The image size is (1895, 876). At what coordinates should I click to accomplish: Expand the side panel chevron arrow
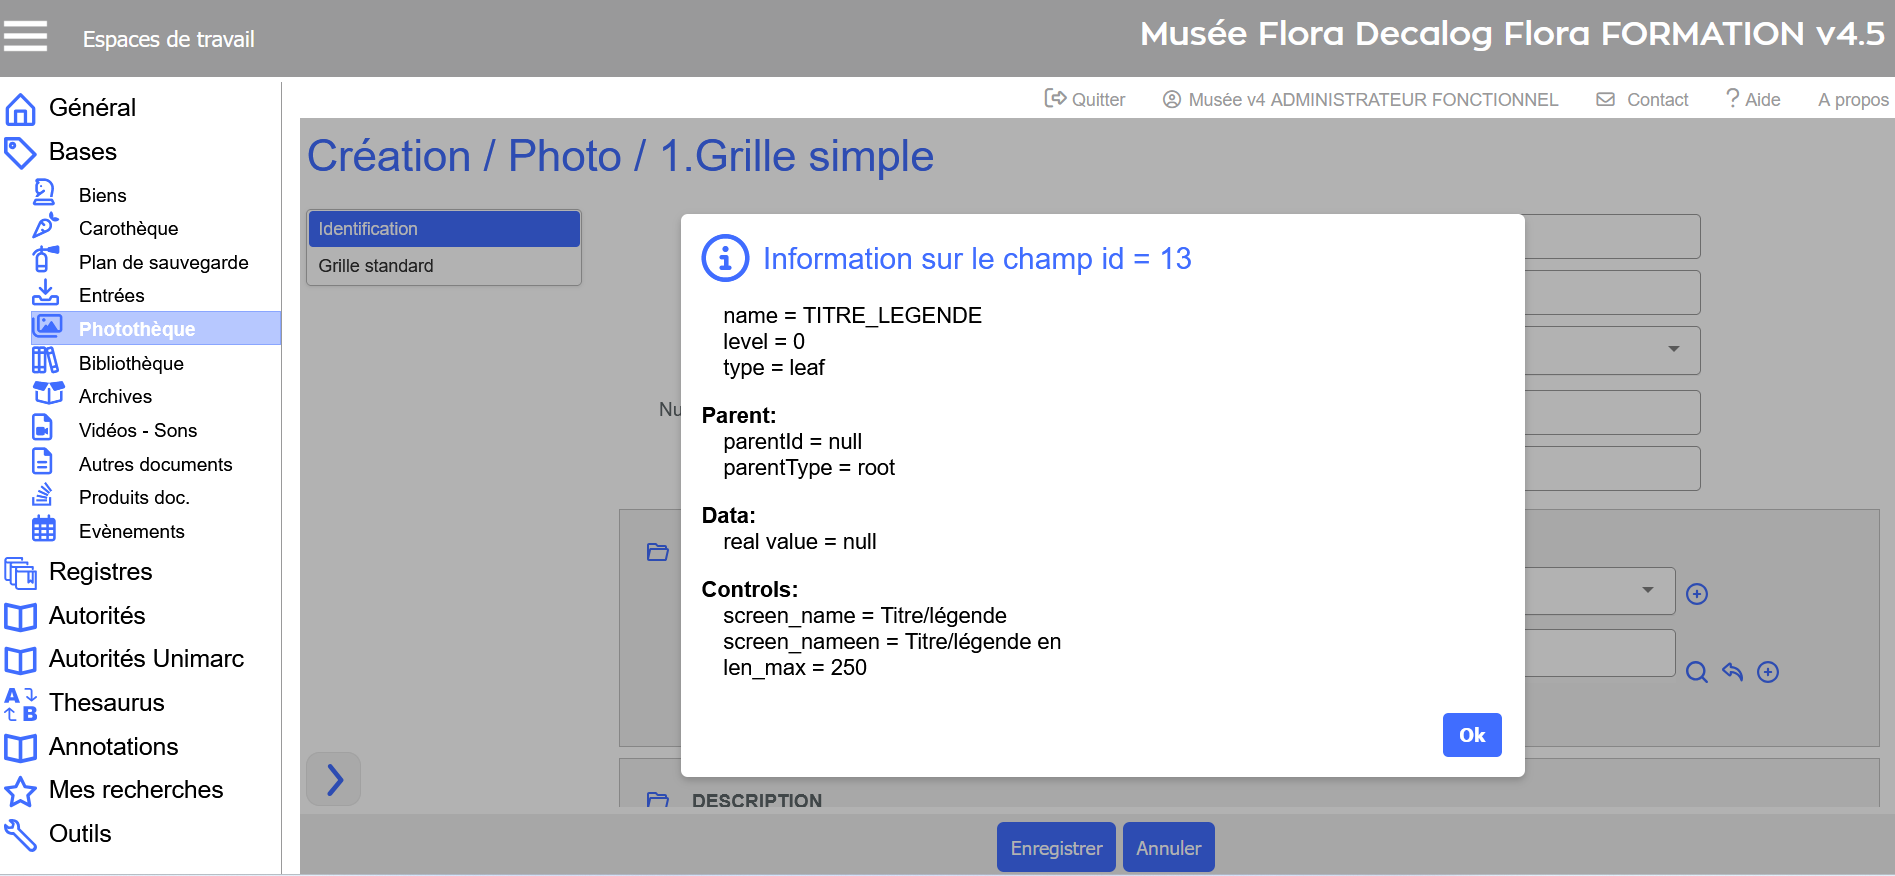(334, 779)
